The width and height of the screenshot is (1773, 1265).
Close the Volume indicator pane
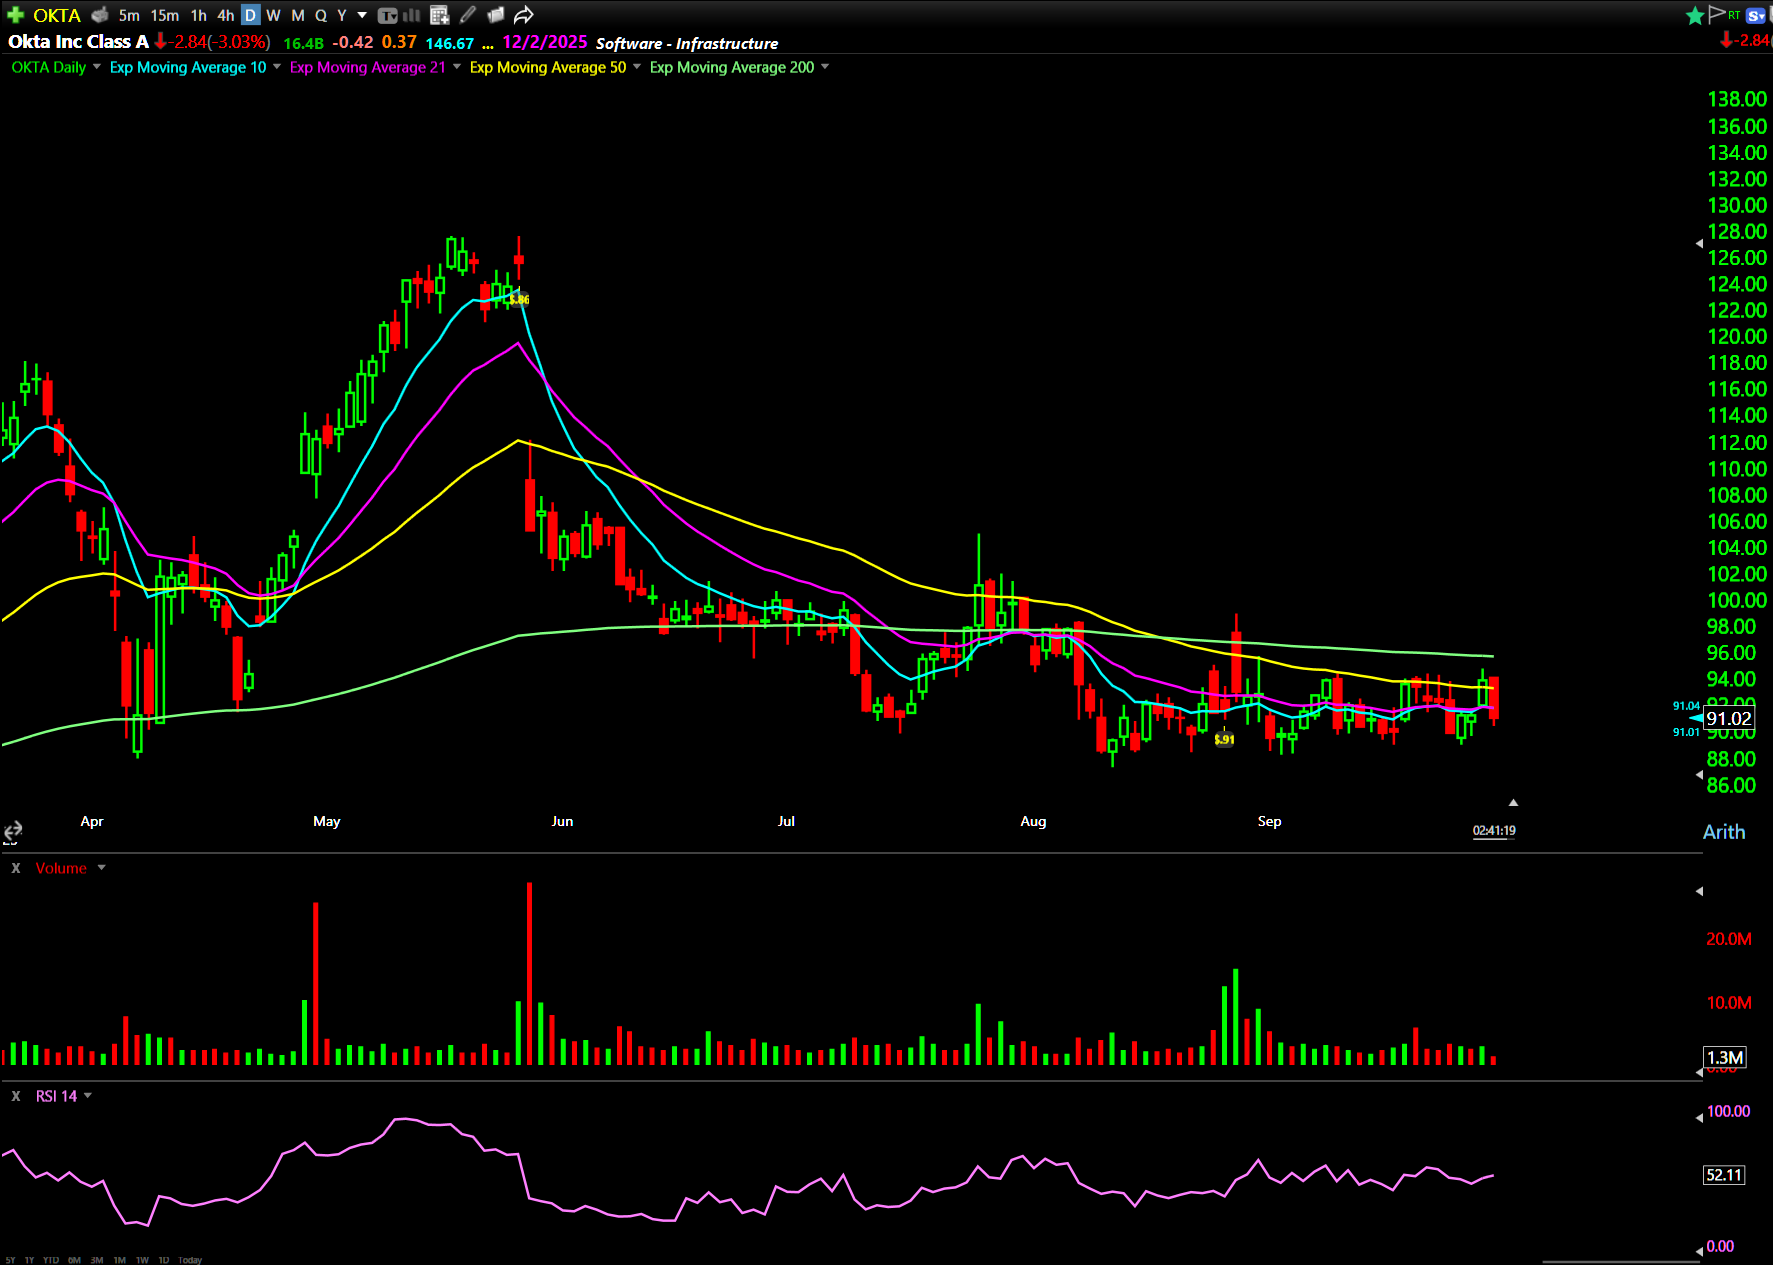tap(16, 868)
